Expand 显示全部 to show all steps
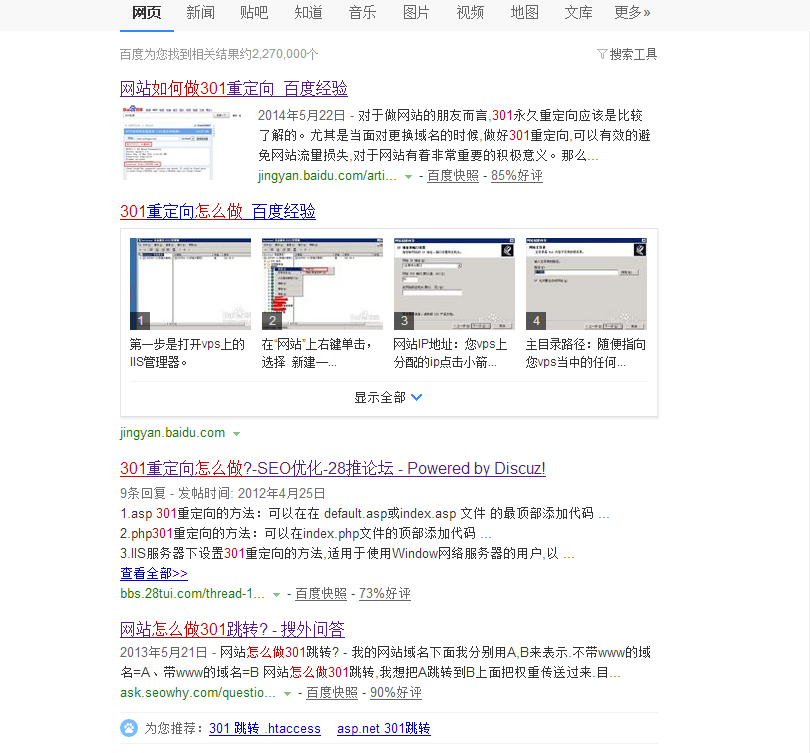 coord(388,397)
